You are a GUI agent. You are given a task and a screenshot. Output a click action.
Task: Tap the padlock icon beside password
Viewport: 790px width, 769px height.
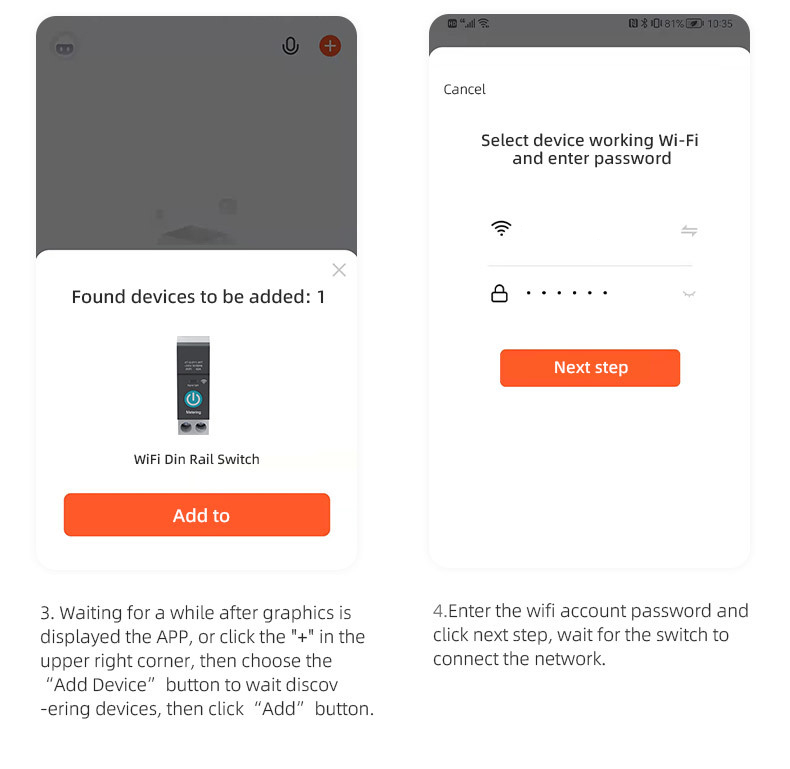[x=499, y=293]
